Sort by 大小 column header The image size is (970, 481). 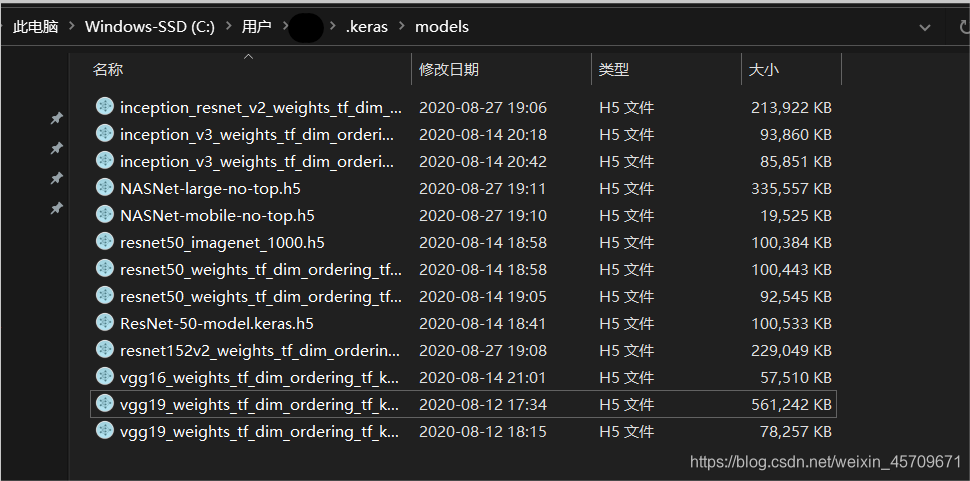click(x=763, y=69)
